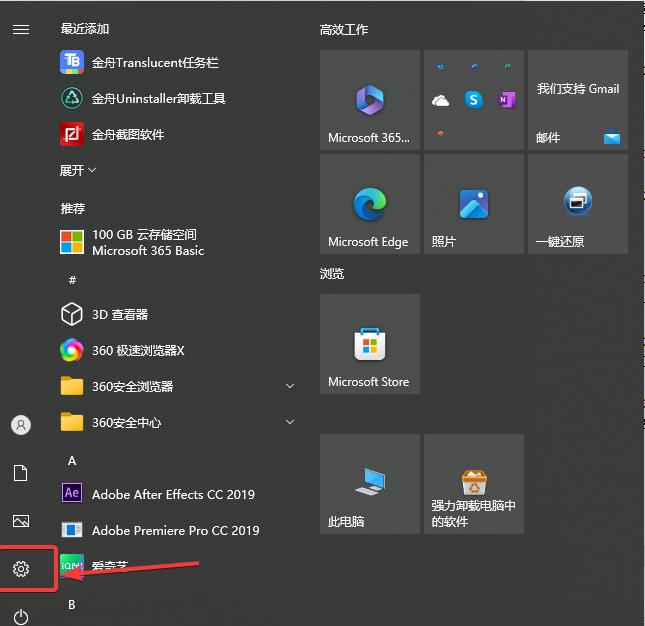Click the Adobe After Effects CC 2019 label
The width and height of the screenshot is (645, 626).
(174, 494)
